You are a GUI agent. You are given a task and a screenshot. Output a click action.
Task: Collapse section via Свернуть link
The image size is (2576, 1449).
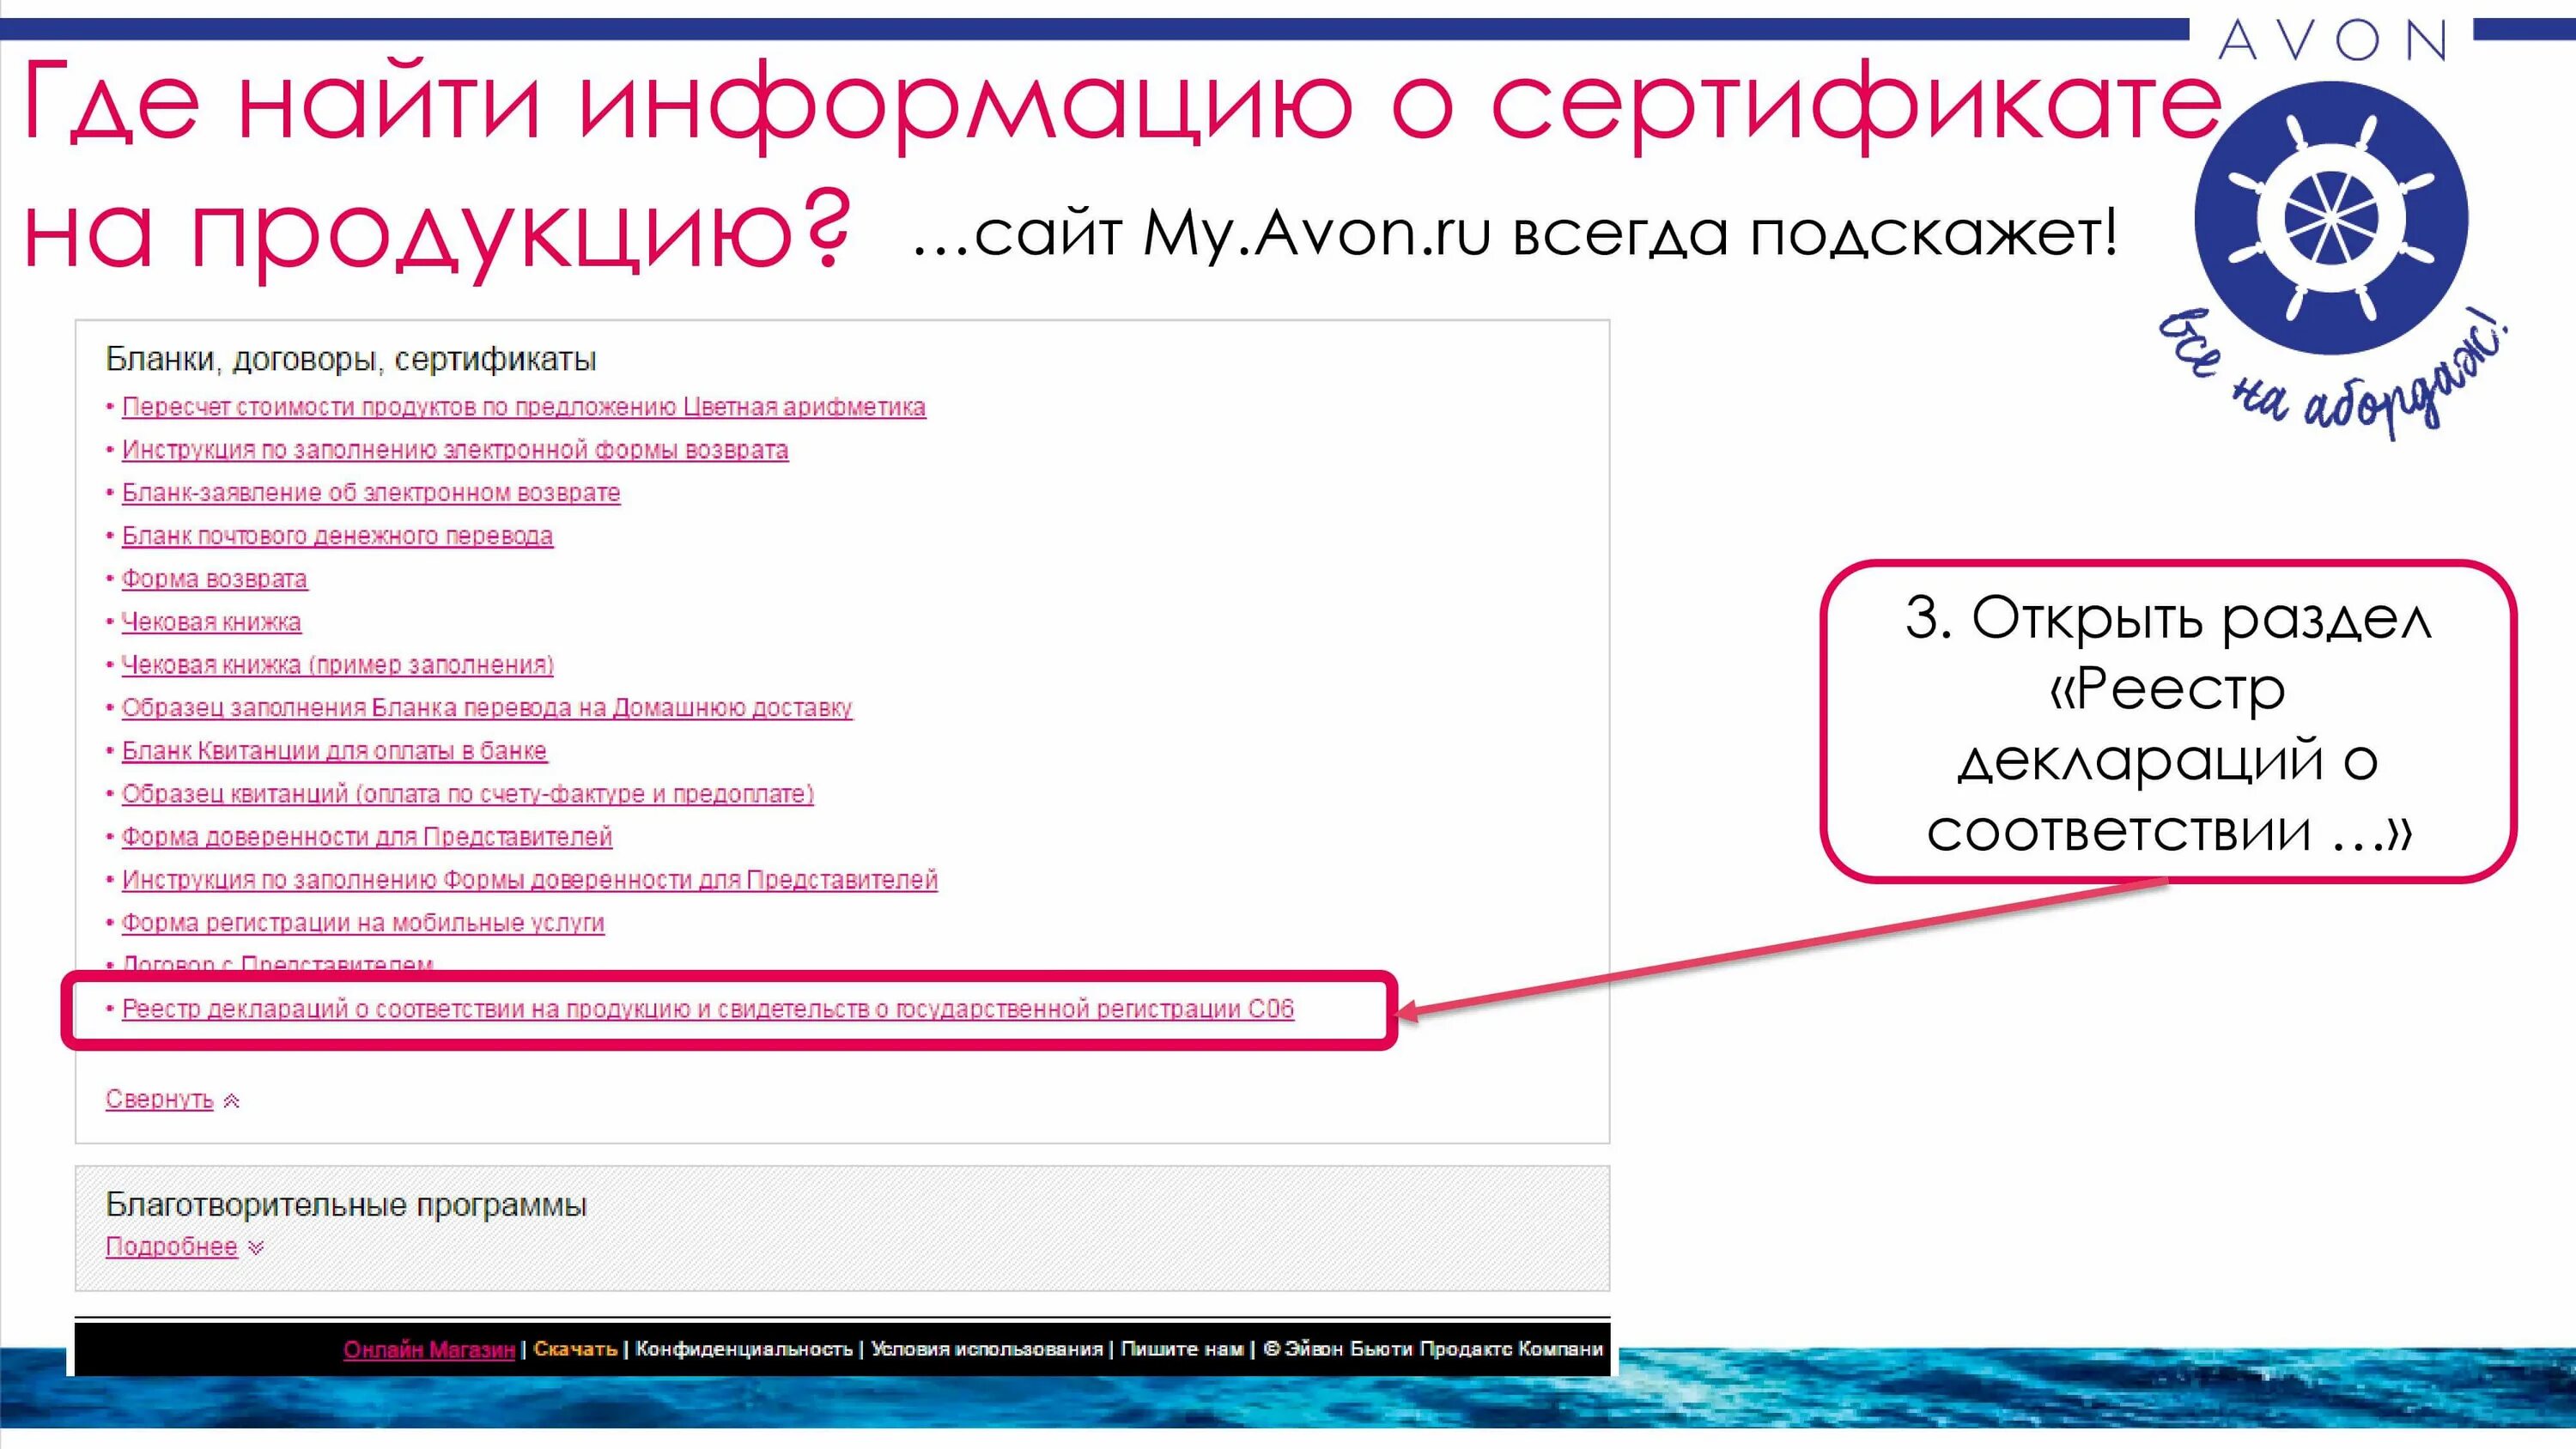[x=160, y=1099]
